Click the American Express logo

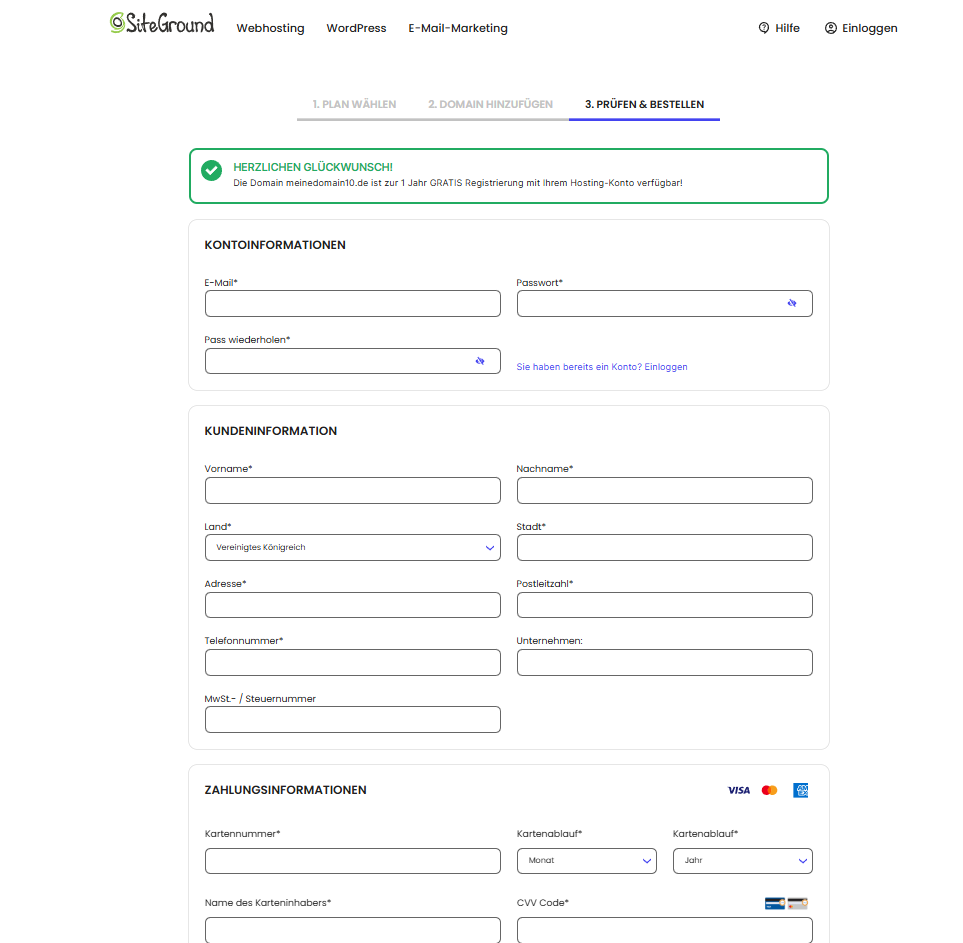800,790
